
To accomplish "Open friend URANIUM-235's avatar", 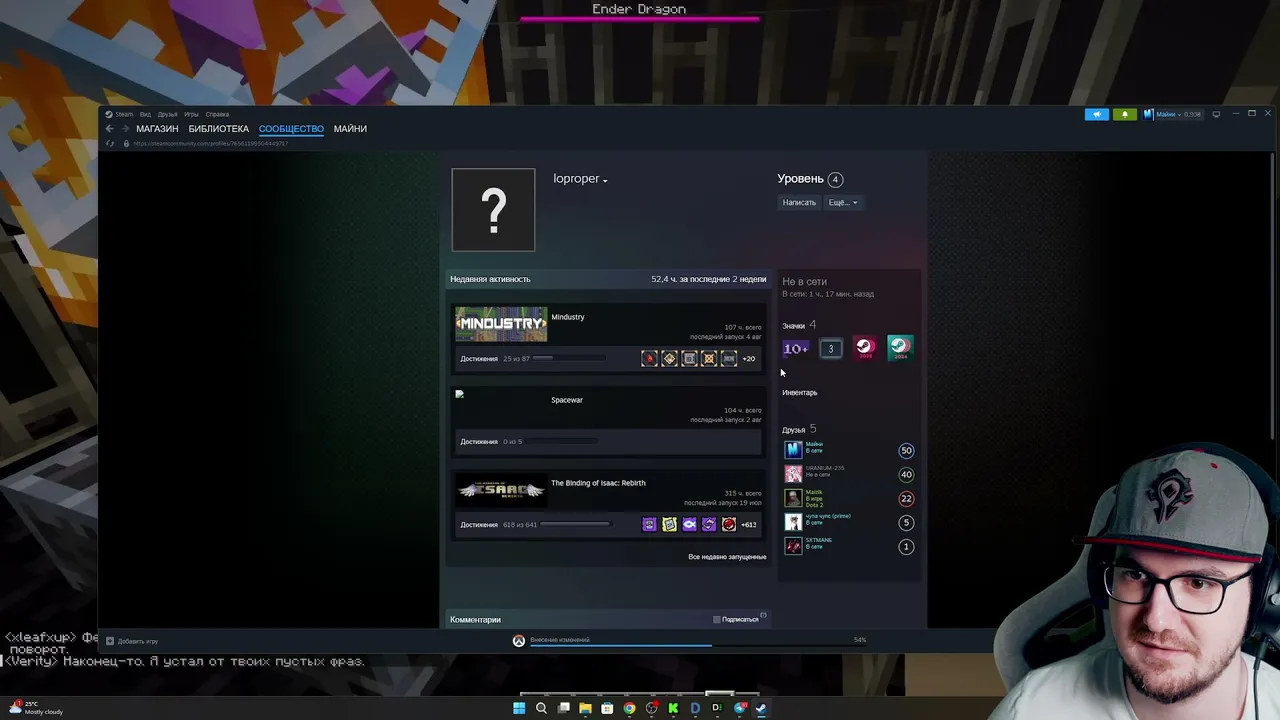I will click(x=793, y=474).
